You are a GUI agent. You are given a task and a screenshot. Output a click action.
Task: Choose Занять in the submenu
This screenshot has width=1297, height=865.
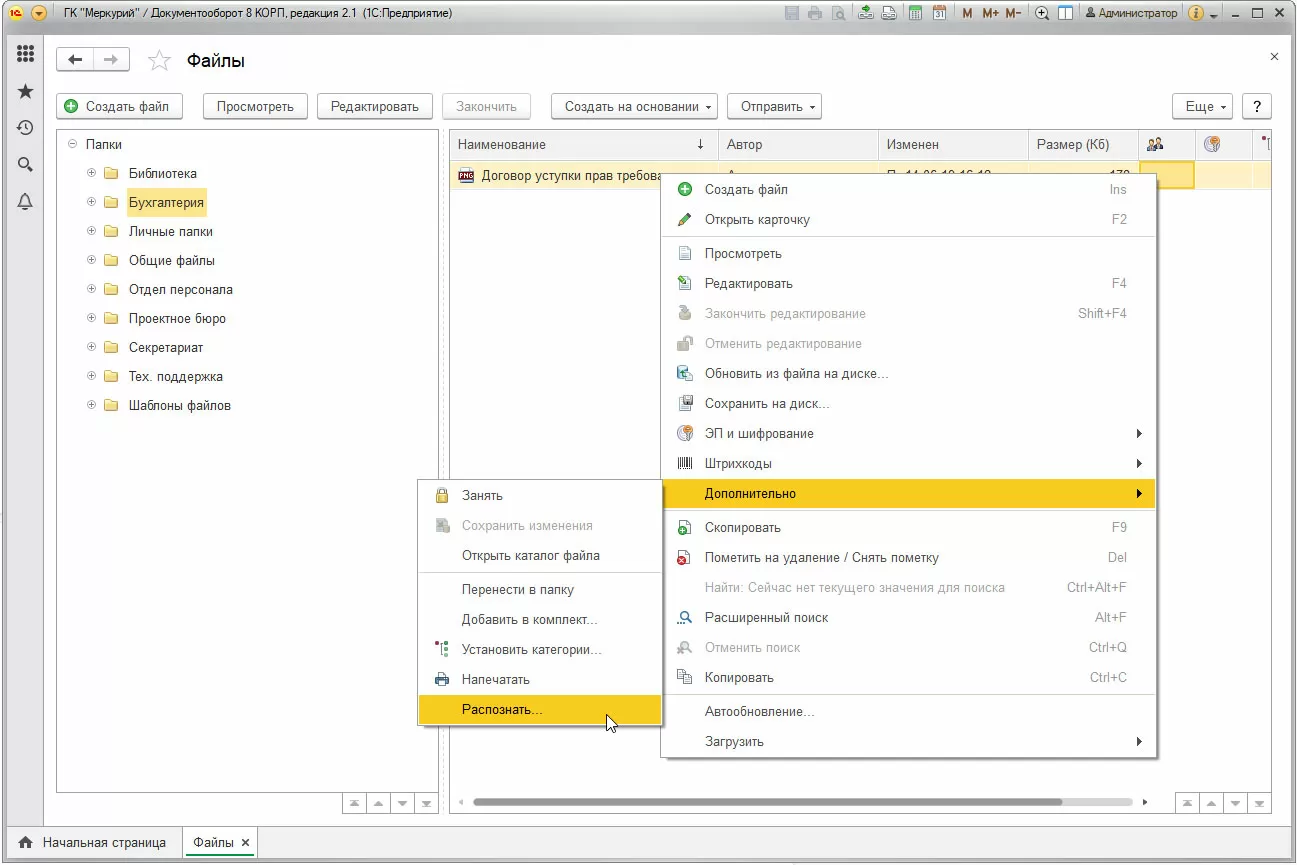539,495
